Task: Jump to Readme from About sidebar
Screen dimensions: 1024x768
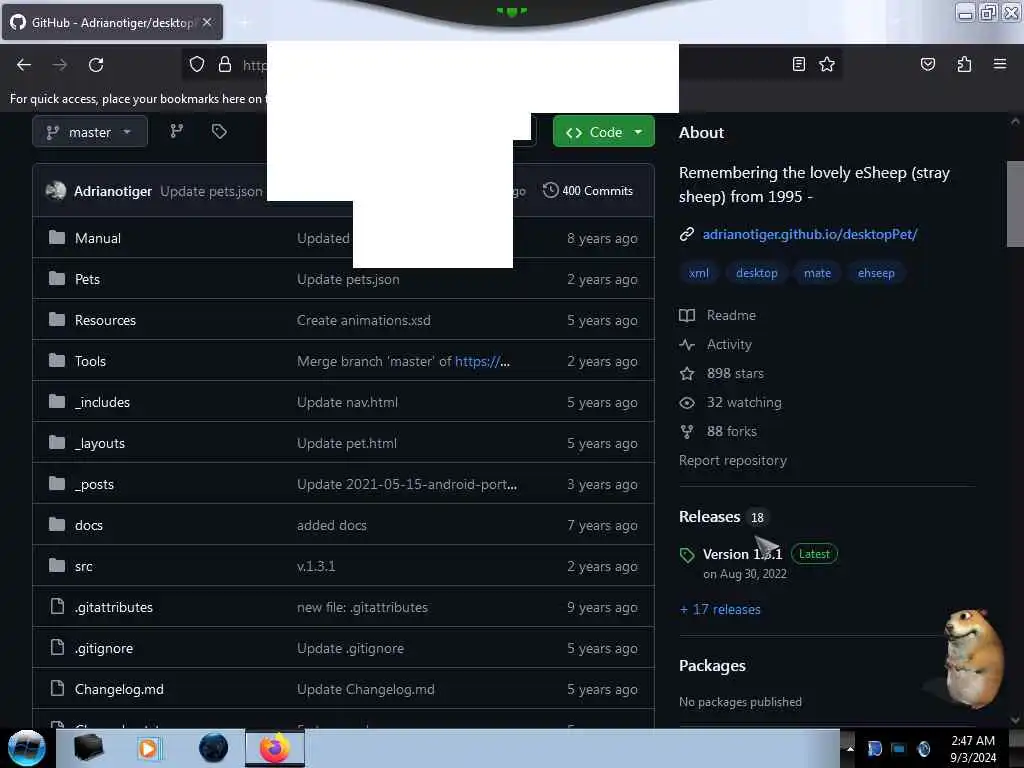Action: tap(718, 315)
